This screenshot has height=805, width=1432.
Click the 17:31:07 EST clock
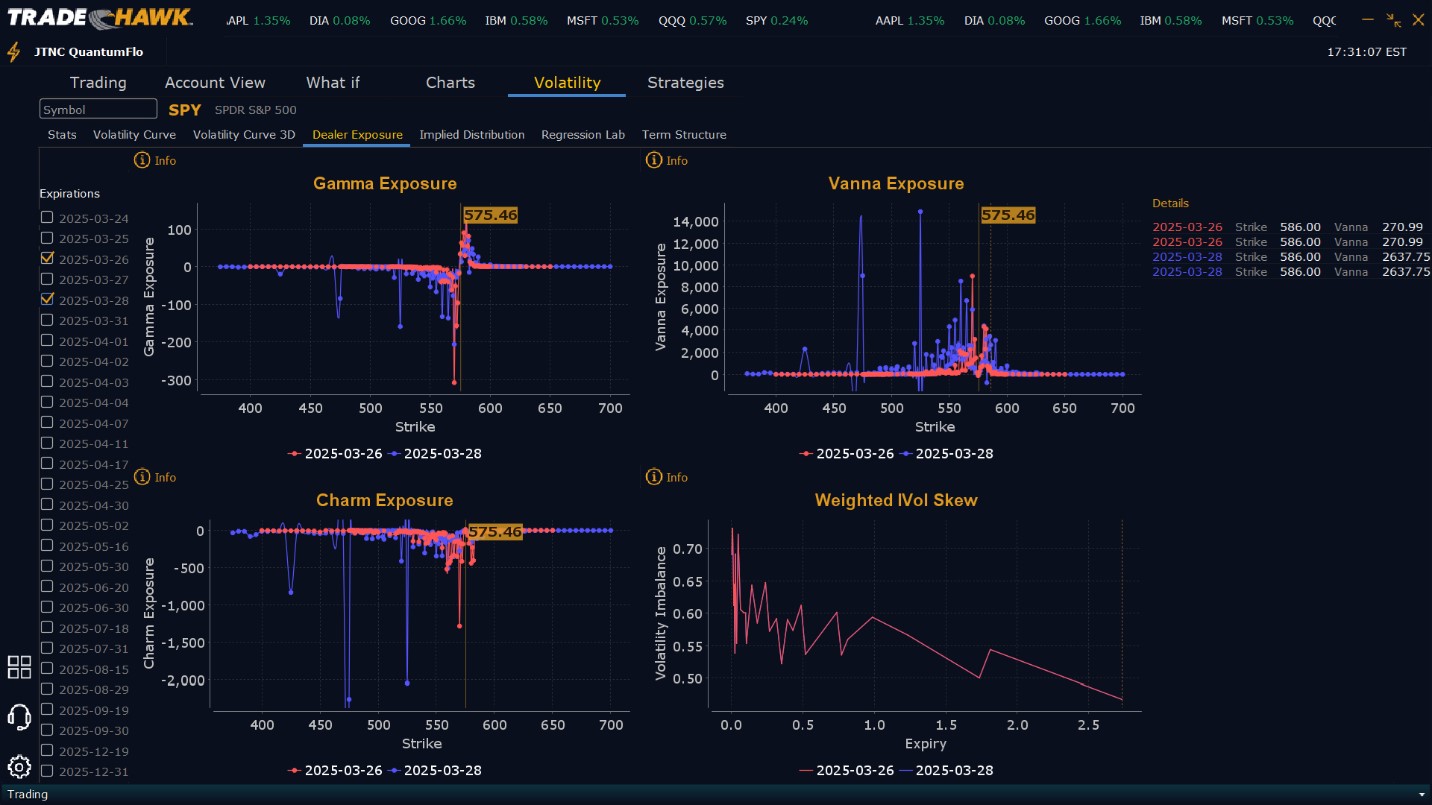pyautogui.click(x=1366, y=52)
